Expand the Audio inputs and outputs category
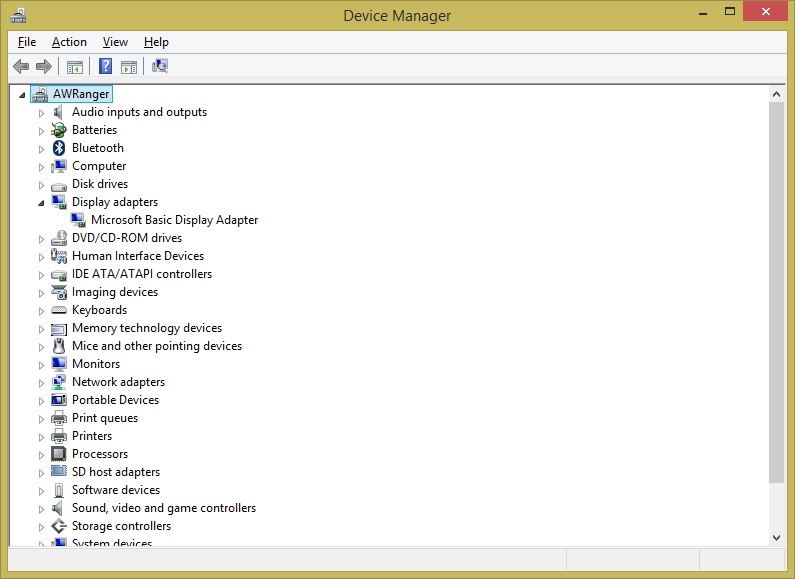 [x=42, y=113]
